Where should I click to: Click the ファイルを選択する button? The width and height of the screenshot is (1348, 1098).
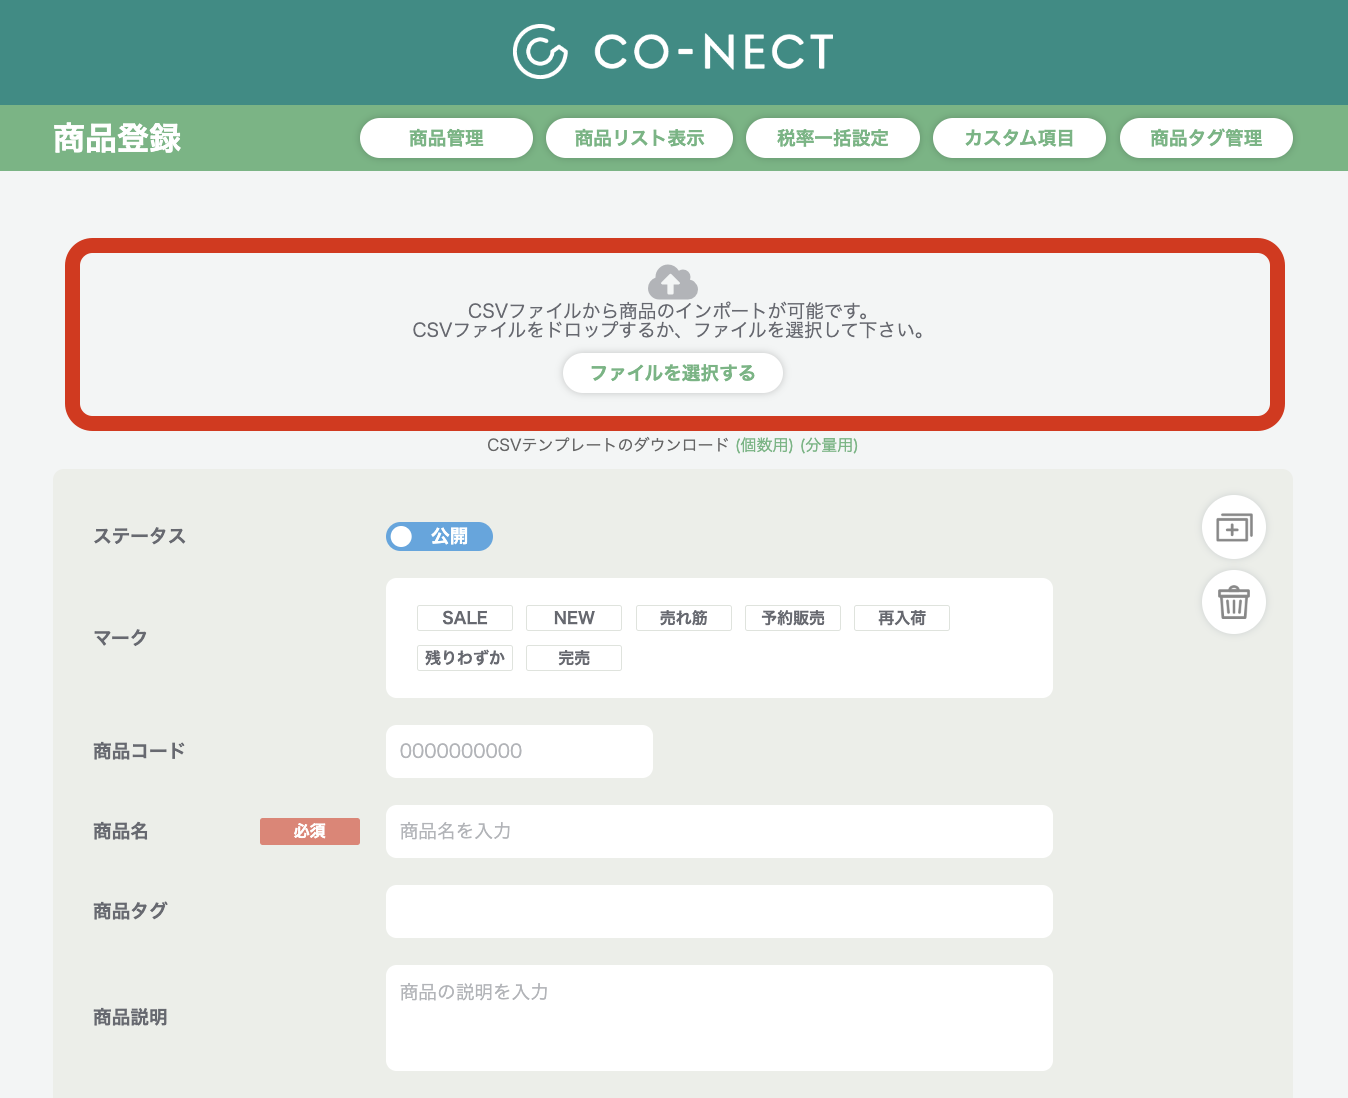coord(673,373)
